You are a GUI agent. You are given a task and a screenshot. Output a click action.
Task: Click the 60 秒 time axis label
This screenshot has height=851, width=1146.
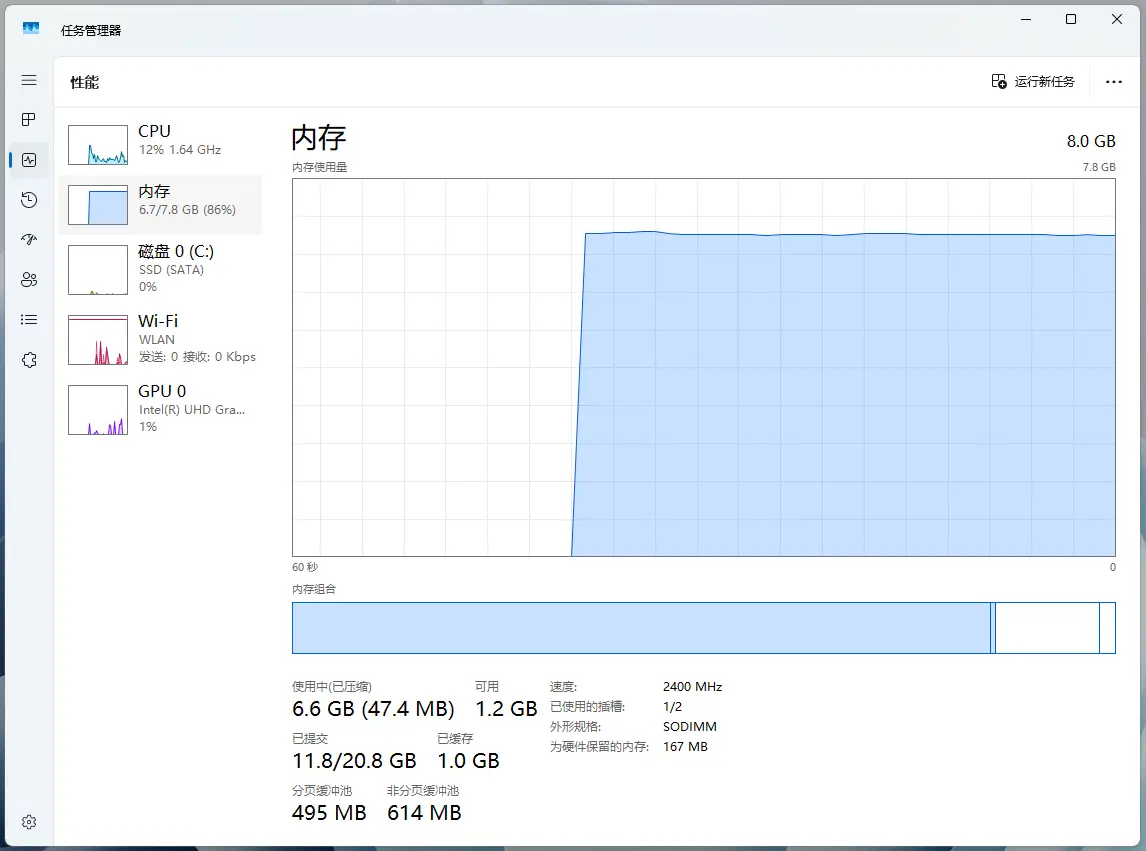click(305, 567)
